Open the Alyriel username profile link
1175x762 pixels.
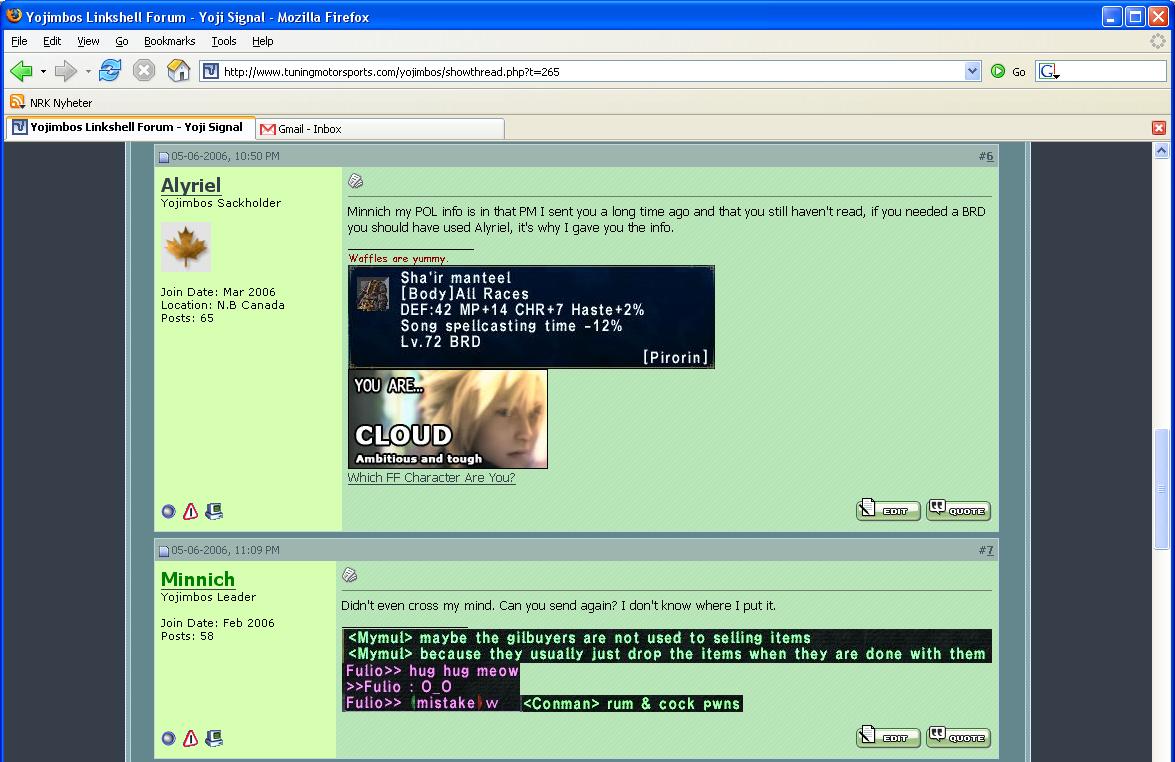(x=191, y=185)
